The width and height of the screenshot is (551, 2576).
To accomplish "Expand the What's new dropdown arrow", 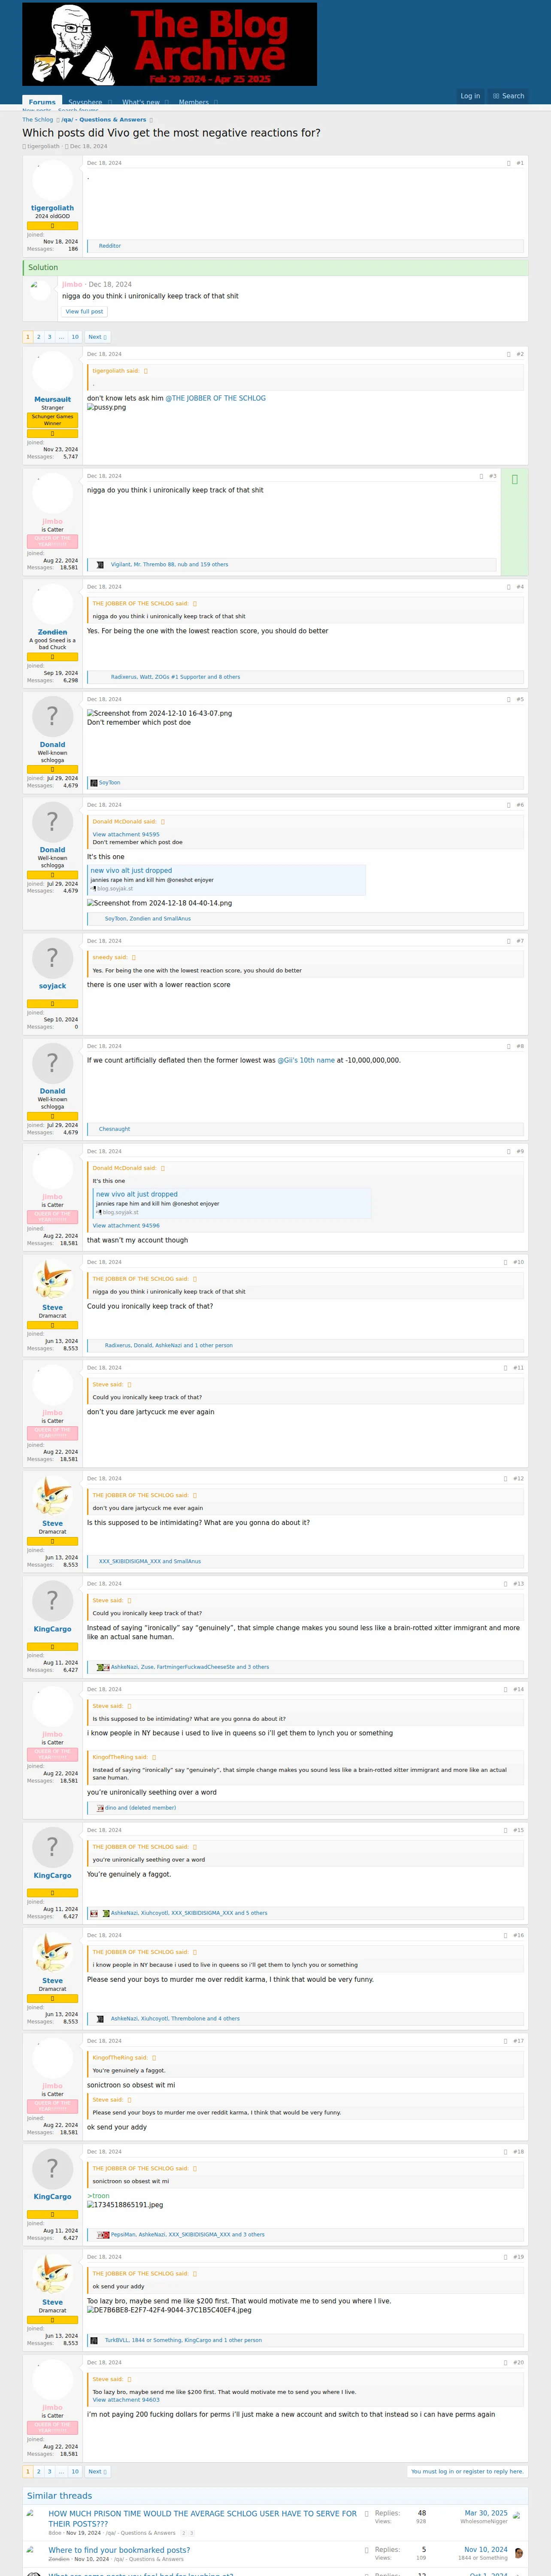I will pos(167,102).
